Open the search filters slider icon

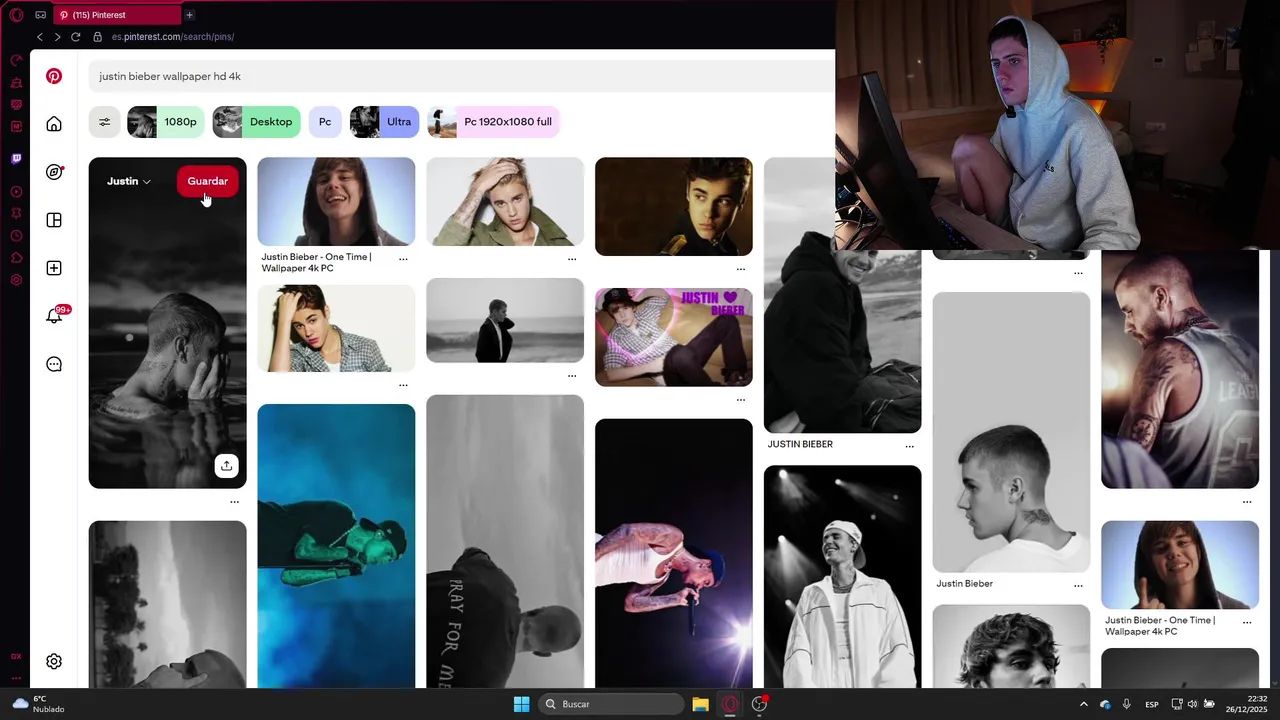click(x=104, y=122)
